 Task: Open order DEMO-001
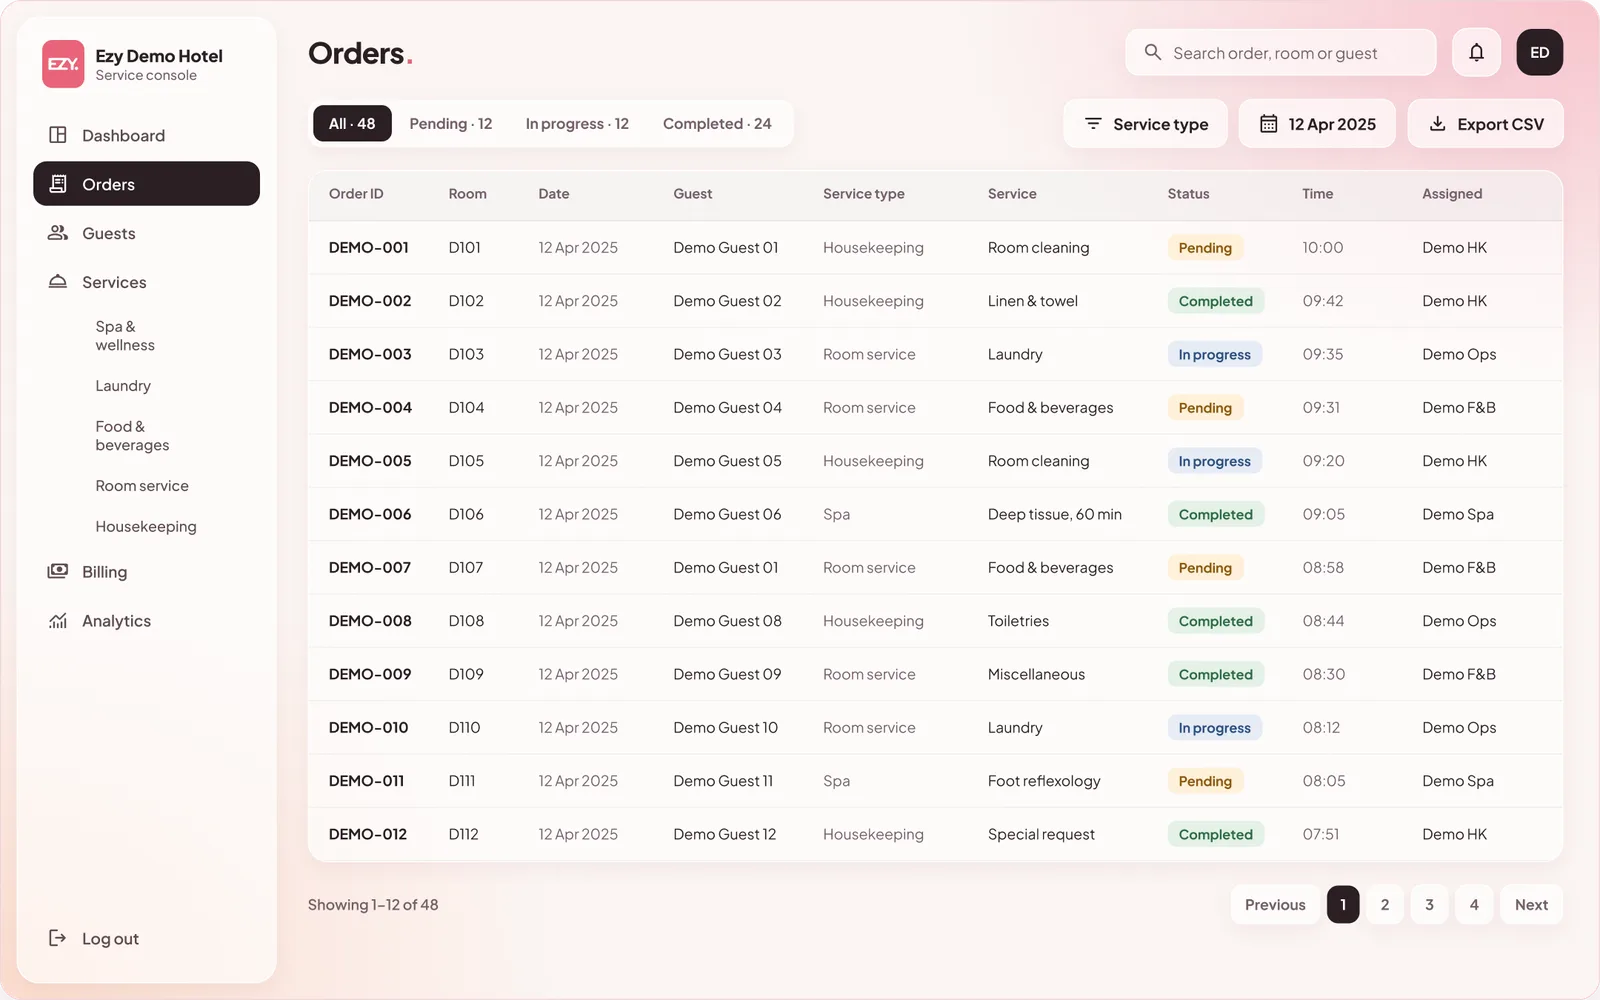368,248
